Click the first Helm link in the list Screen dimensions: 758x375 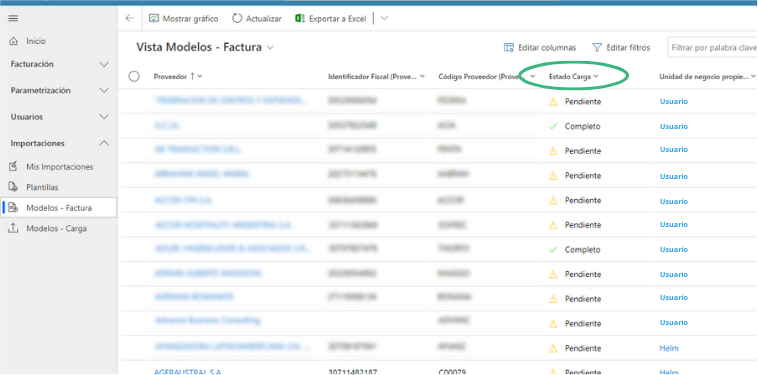click(669, 348)
